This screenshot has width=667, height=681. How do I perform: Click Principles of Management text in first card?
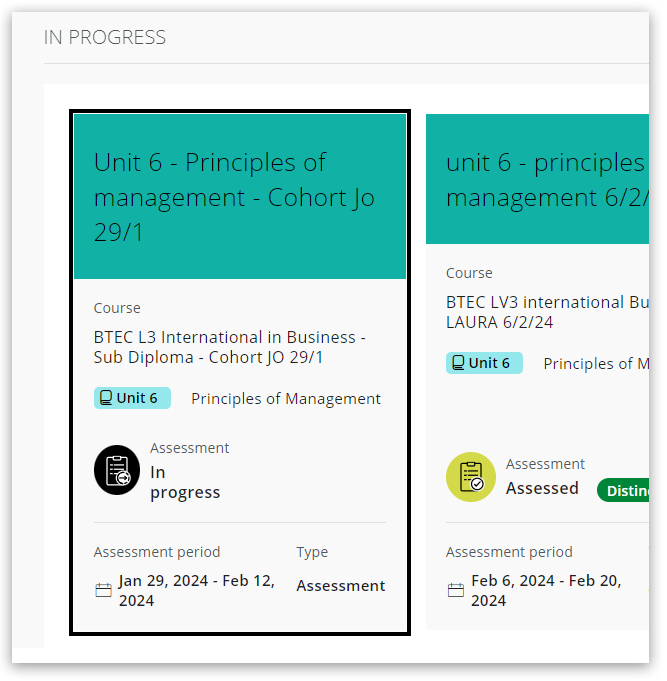pos(285,399)
